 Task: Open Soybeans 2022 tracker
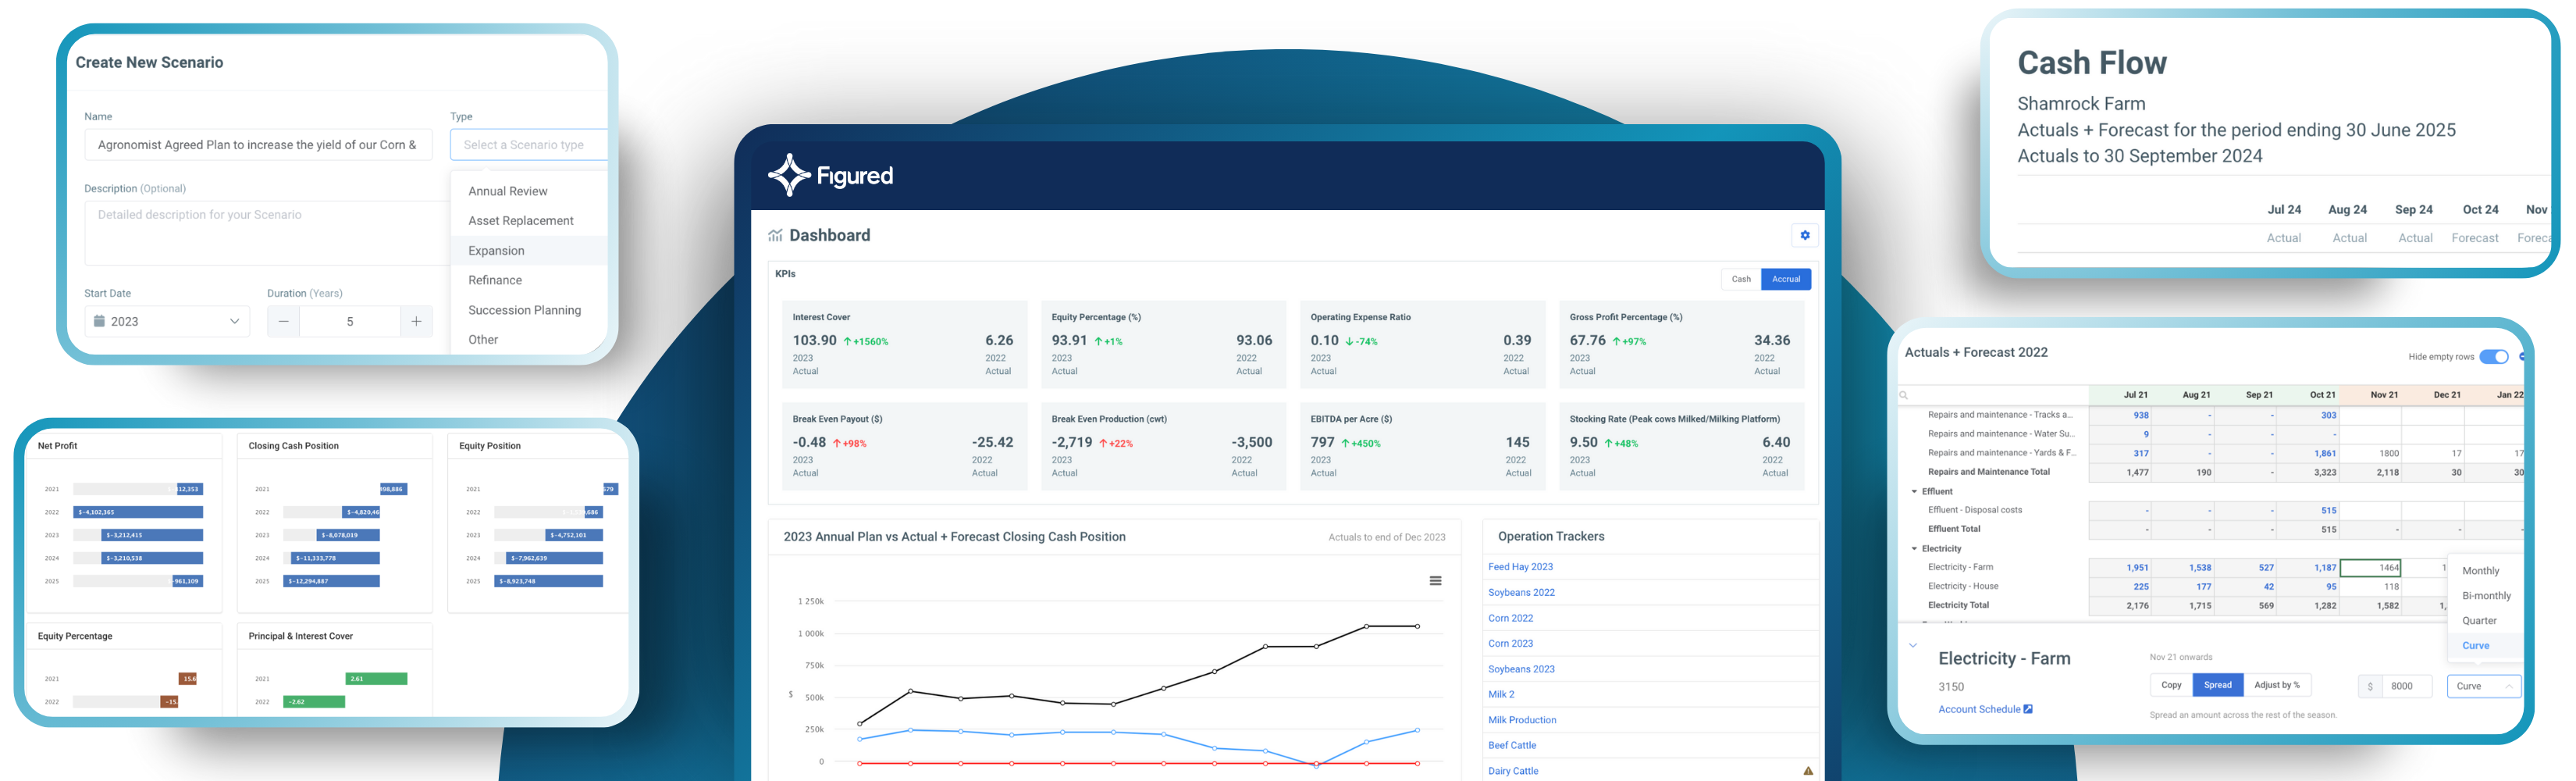coord(1521,592)
